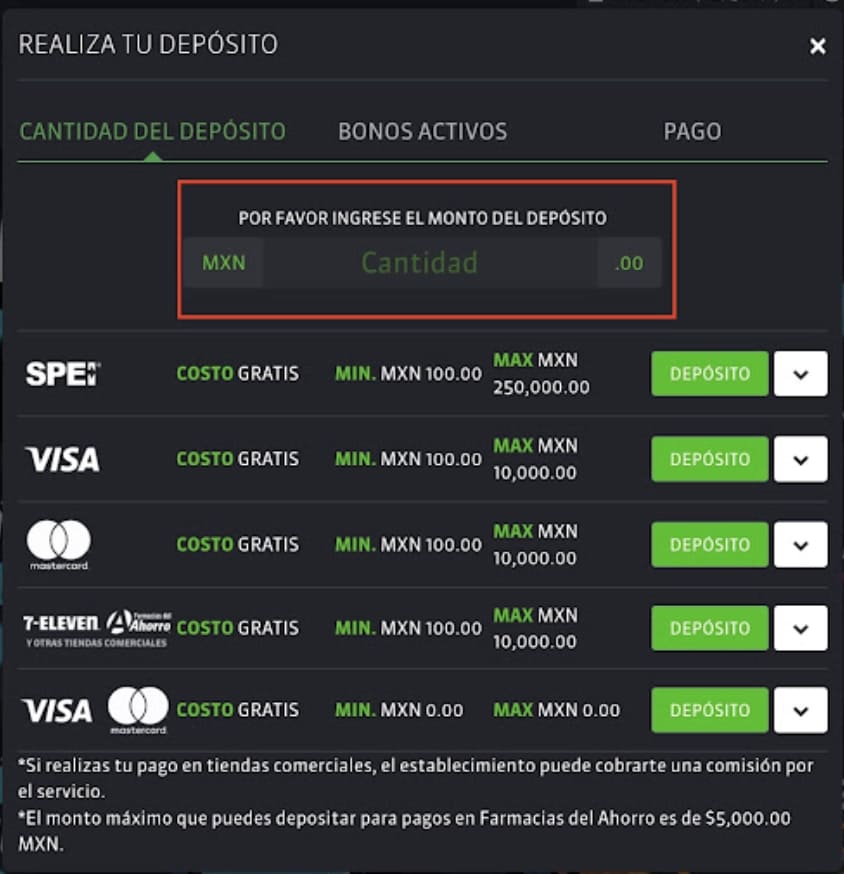Close the deposit dialog

point(817,45)
